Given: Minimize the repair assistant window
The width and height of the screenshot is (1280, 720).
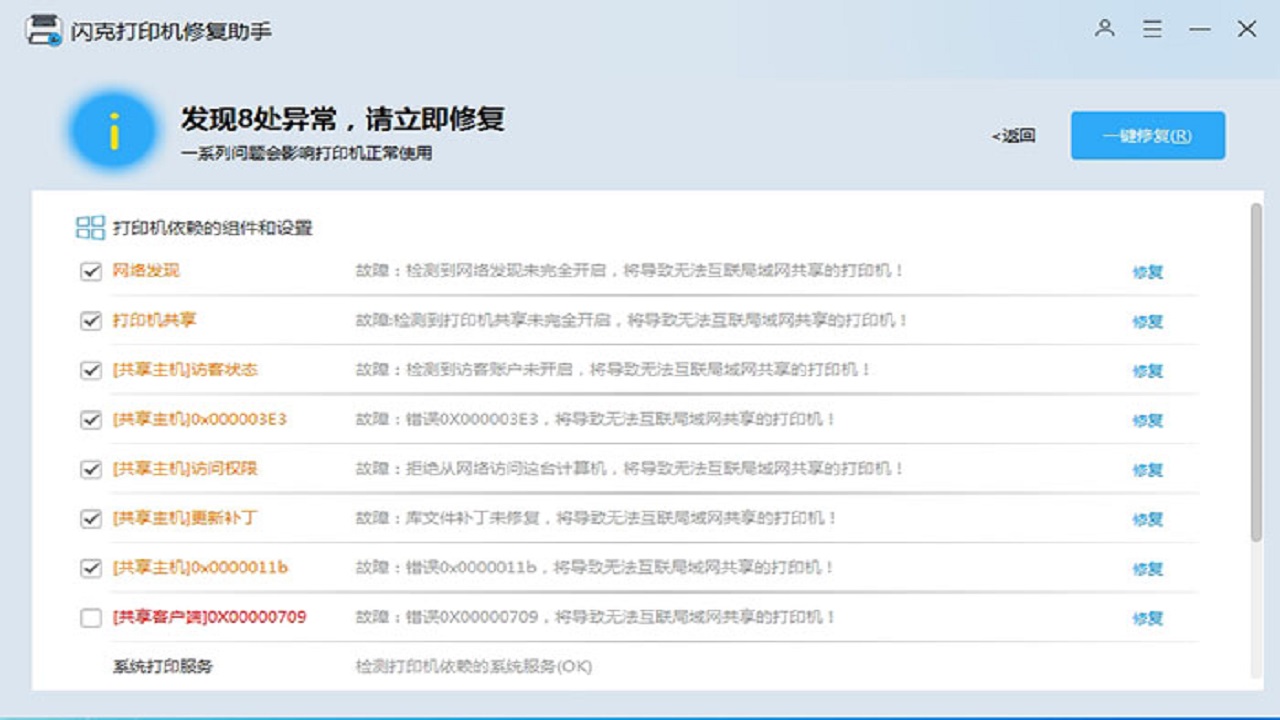Looking at the screenshot, I should tap(1200, 30).
